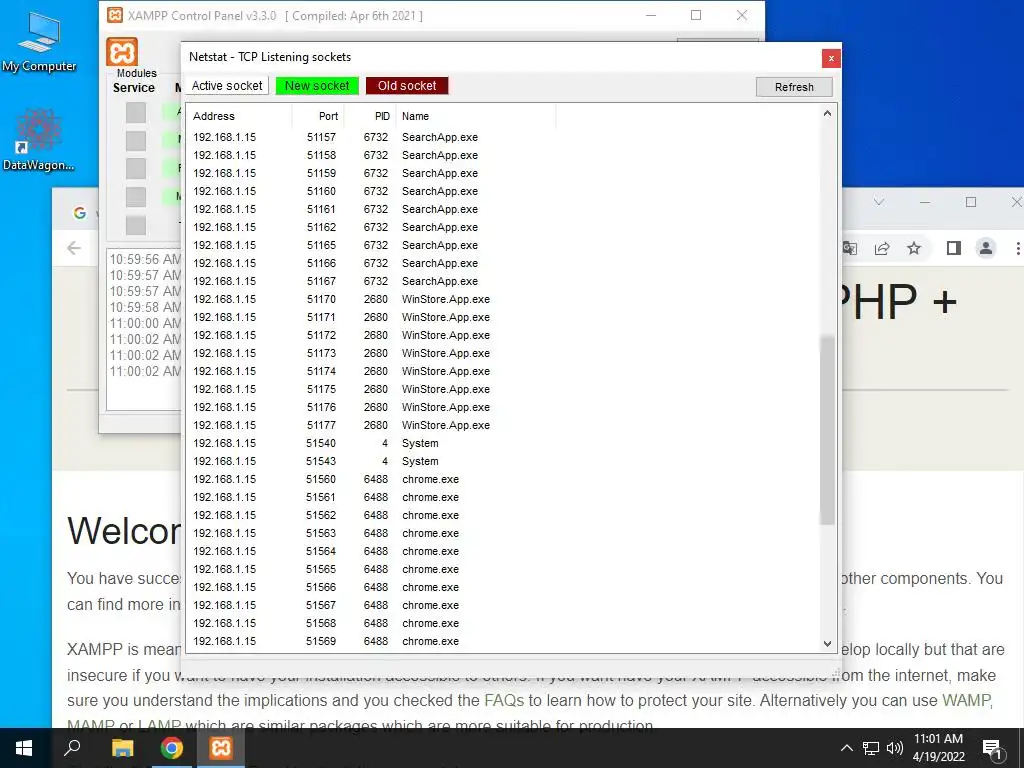
Task: Click XAMPP title bar icon
Action: (x=115, y=15)
